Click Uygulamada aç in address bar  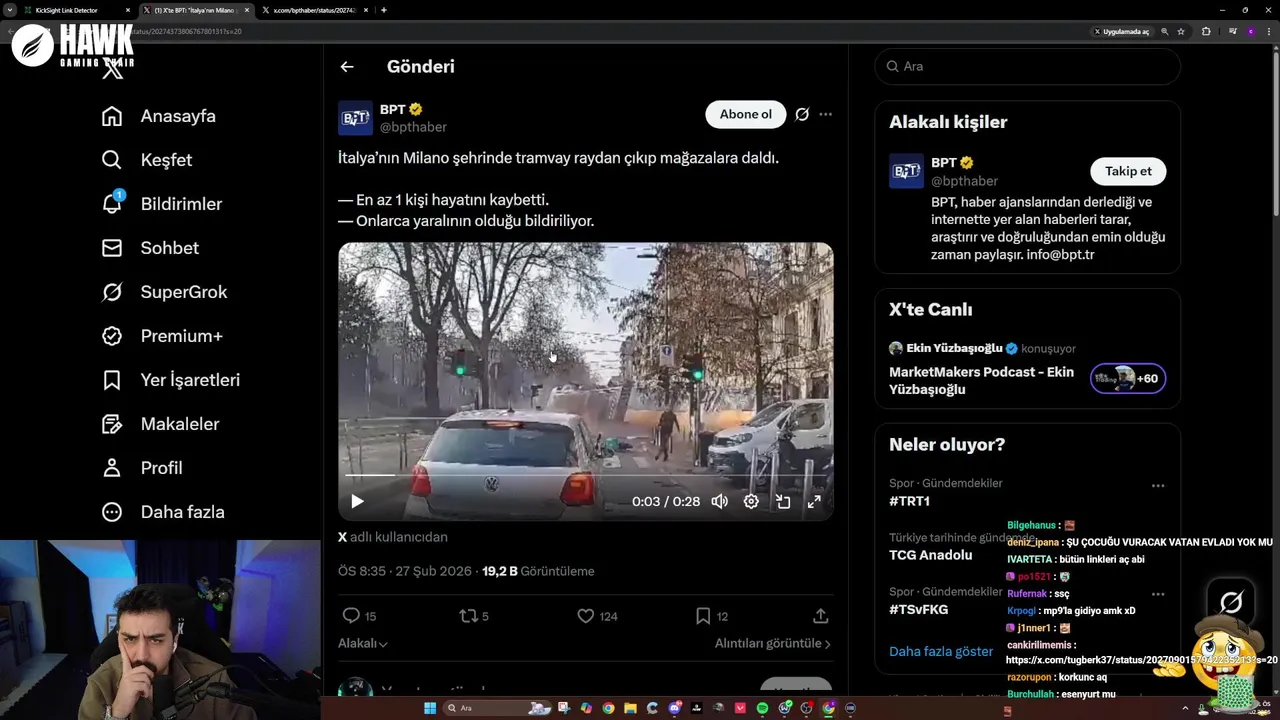1121,31
